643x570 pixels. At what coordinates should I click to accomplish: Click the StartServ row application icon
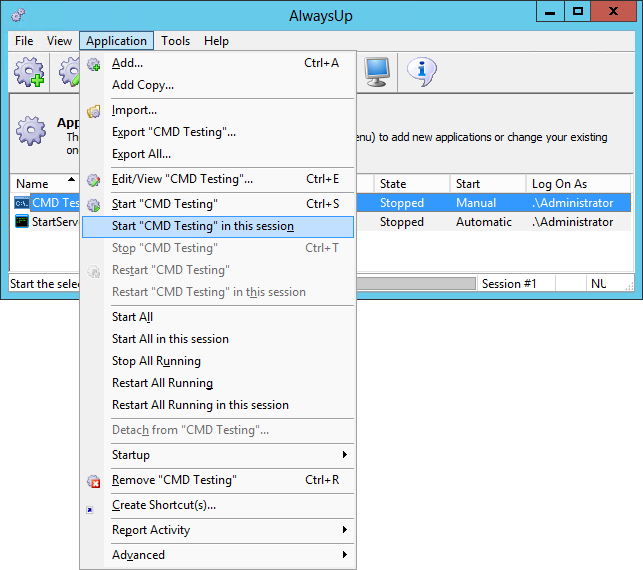pyautogui.click(x=22, y=221)
